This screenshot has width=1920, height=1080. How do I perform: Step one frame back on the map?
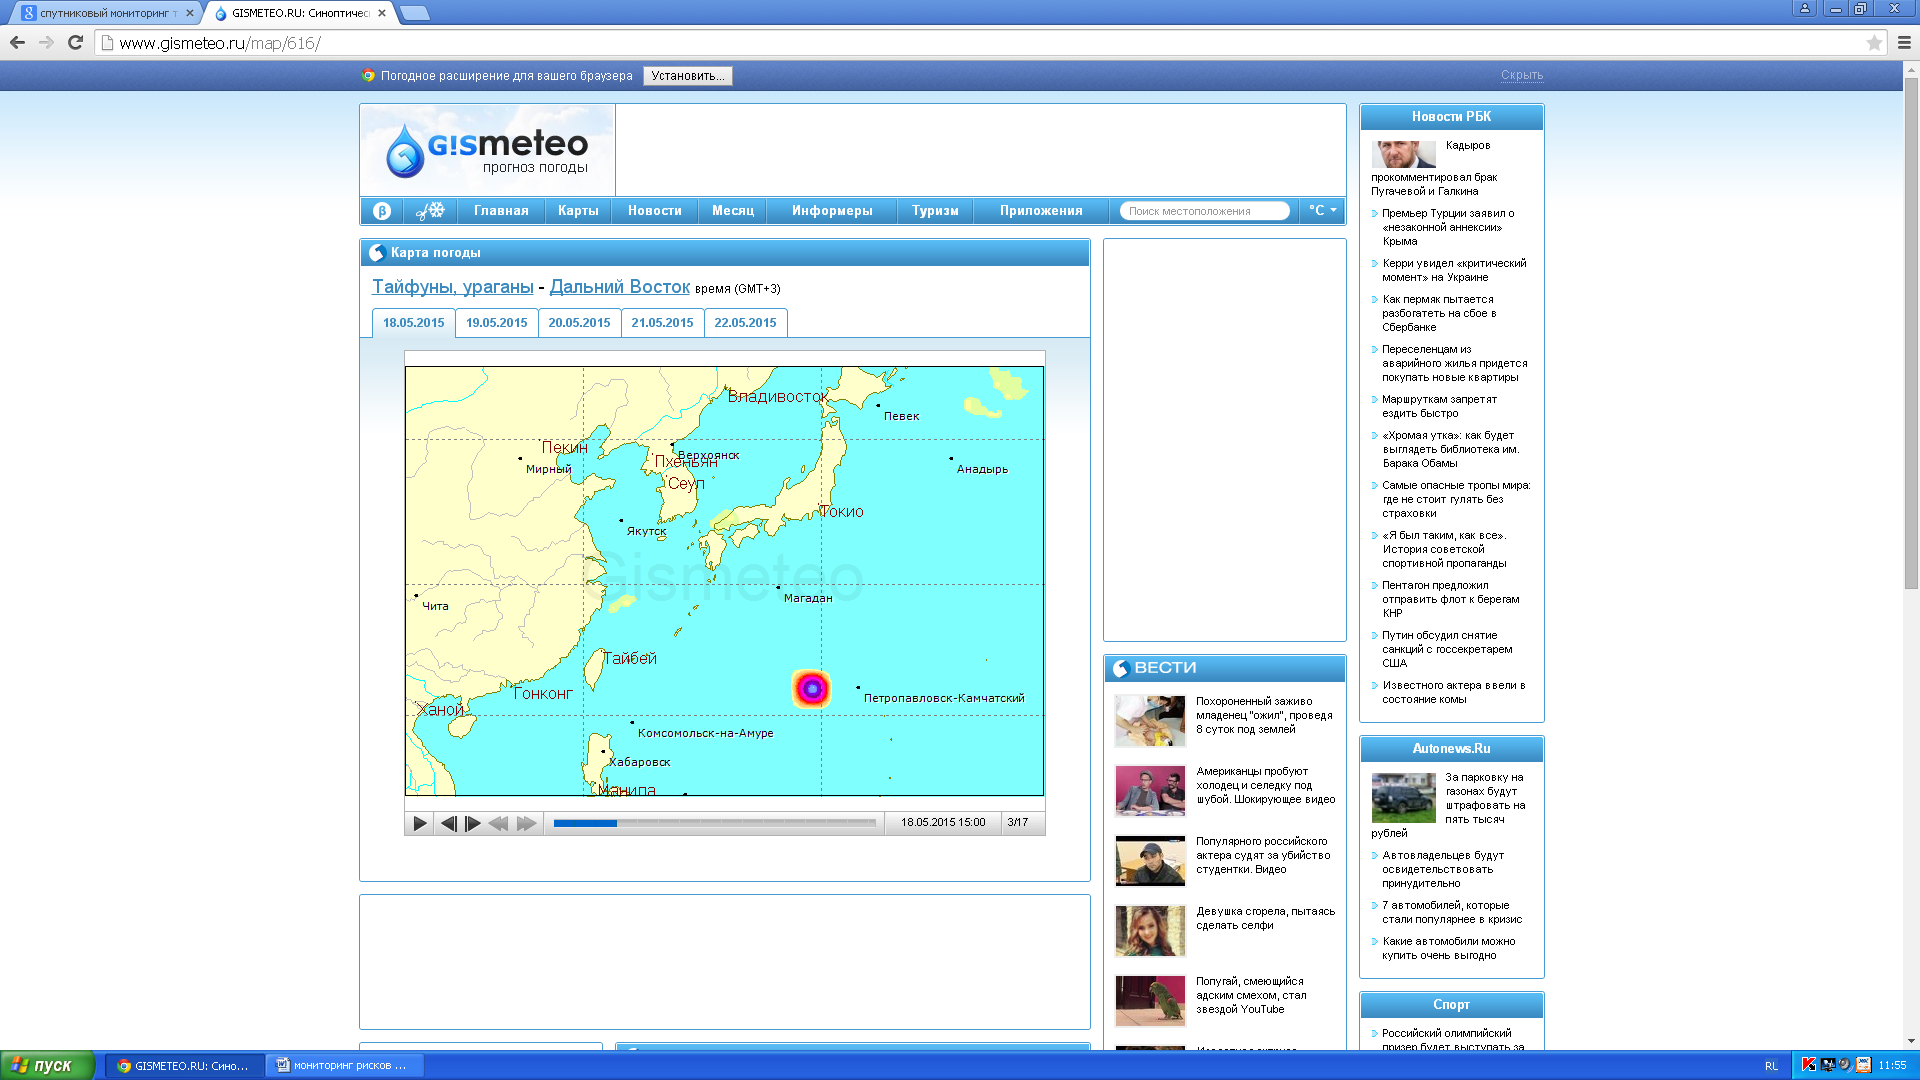point(448,823)
